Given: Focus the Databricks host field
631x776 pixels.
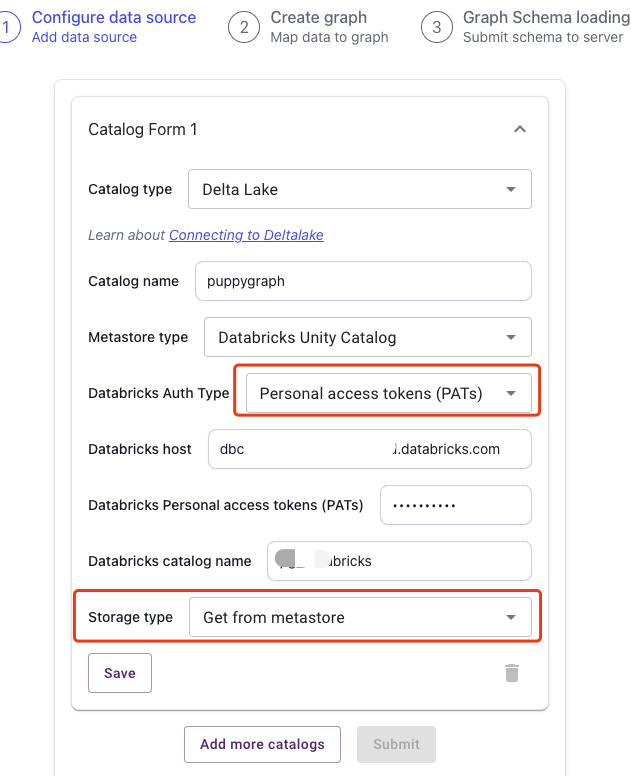Looking at the screenshot, I should tap(370, 449).
